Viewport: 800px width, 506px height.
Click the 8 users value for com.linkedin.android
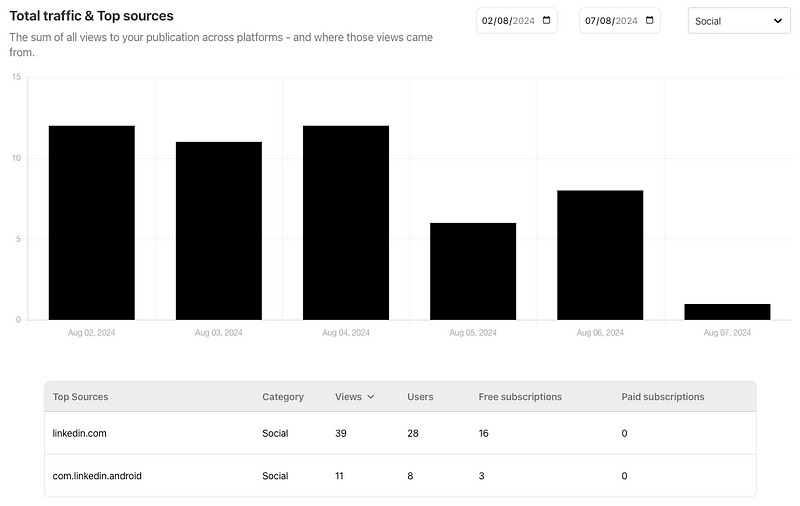coord(410,476)
